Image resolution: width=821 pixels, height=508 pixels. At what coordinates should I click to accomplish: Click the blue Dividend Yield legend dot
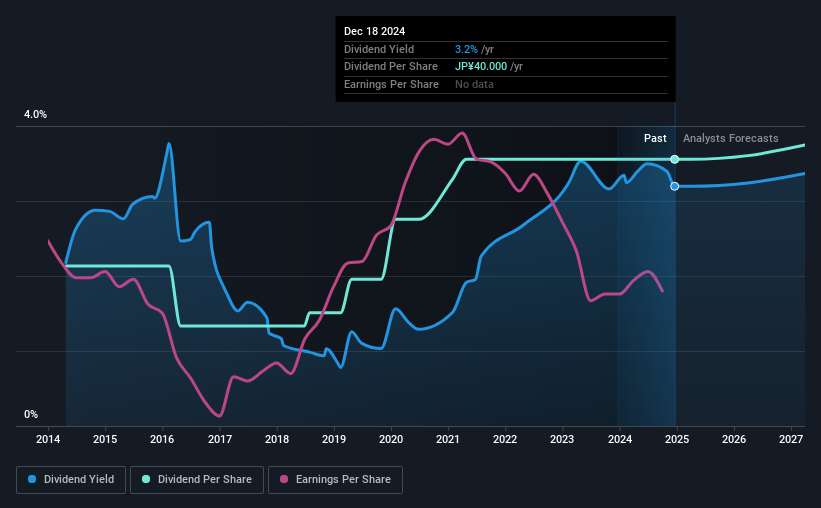(32, 479)
